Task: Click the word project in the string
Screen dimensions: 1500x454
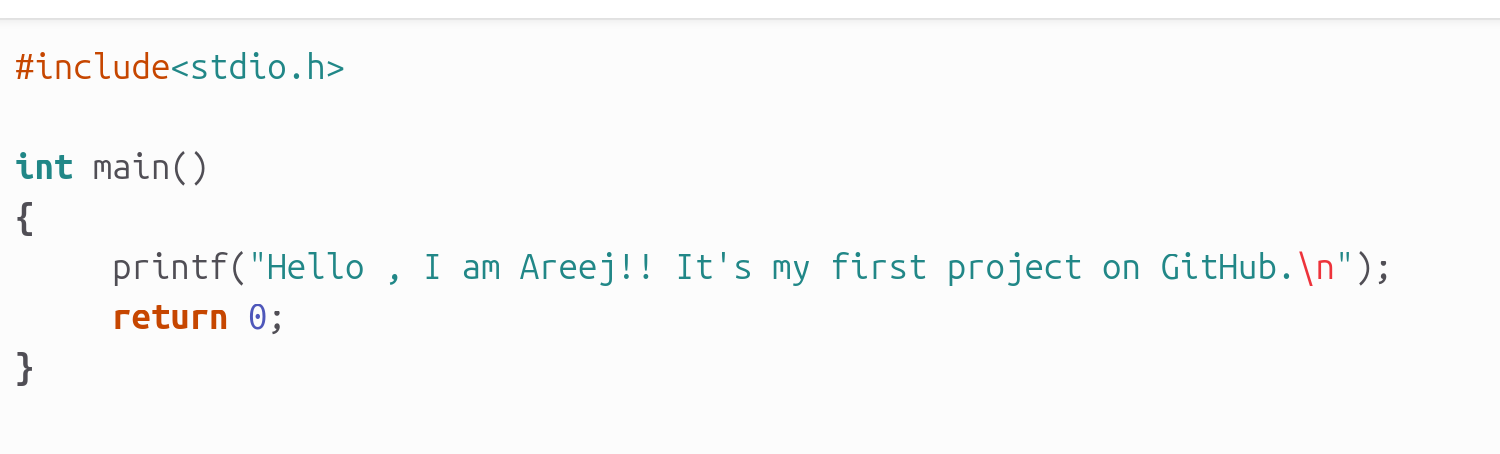Action: point(1015,267)
